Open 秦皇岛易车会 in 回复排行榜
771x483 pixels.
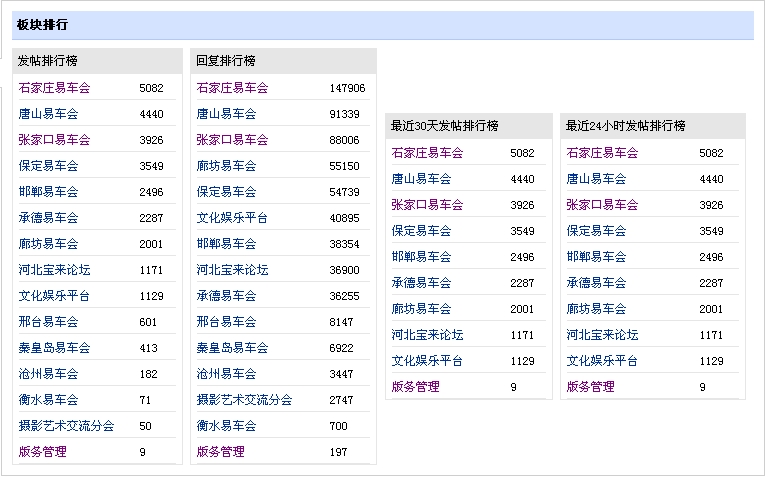[x=233, y=348]
